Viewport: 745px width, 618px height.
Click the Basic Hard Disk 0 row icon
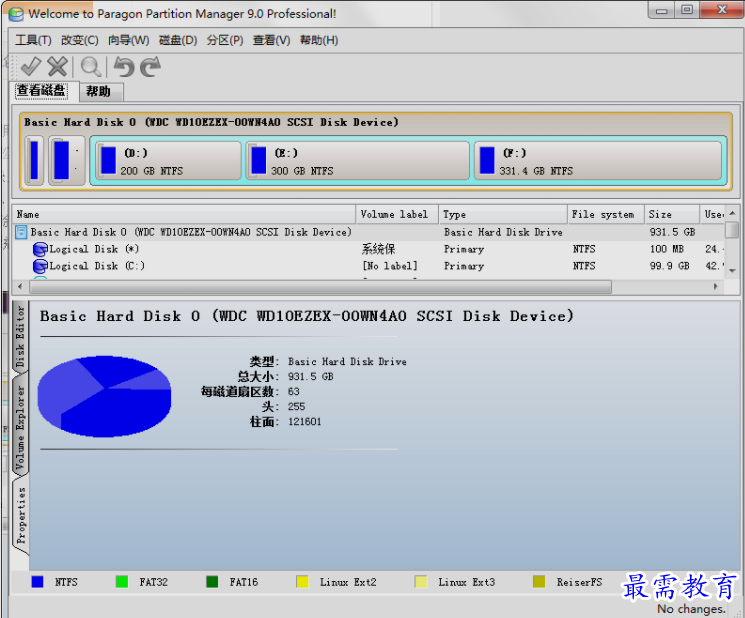pos(21,232)
